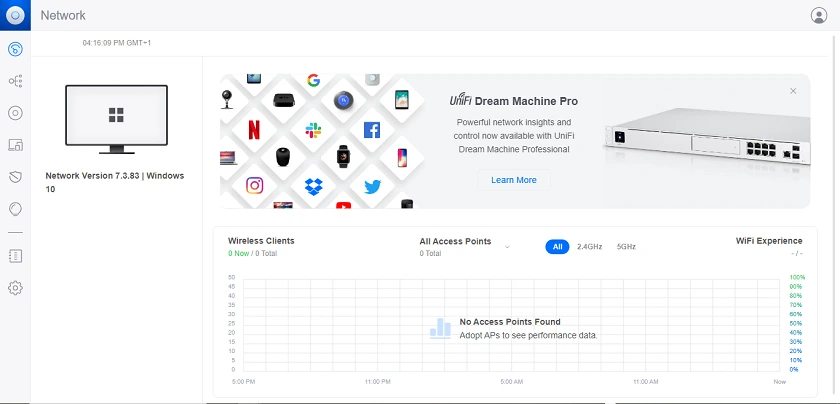Click the Google icon in the banner
Image resolution: width=840 pixels, height=404 pixels.
313,80
